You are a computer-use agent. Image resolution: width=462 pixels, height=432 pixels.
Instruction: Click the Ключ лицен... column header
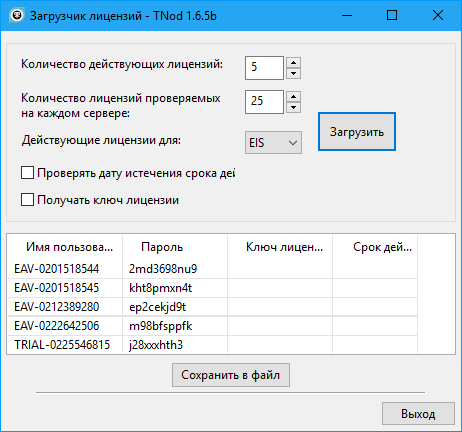(x=280, y=247)
